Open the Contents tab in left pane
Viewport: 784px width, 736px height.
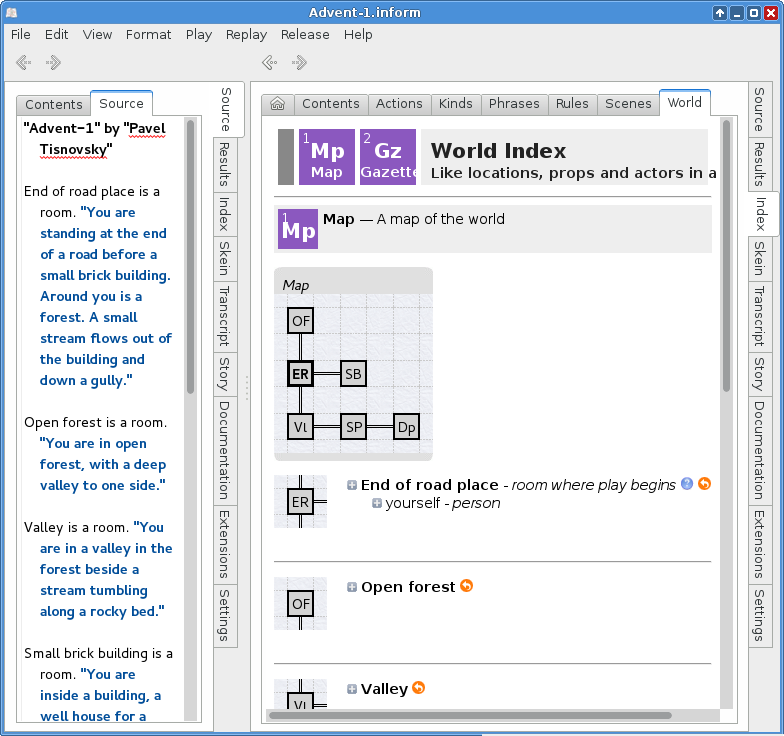click(x=54, y=105)
